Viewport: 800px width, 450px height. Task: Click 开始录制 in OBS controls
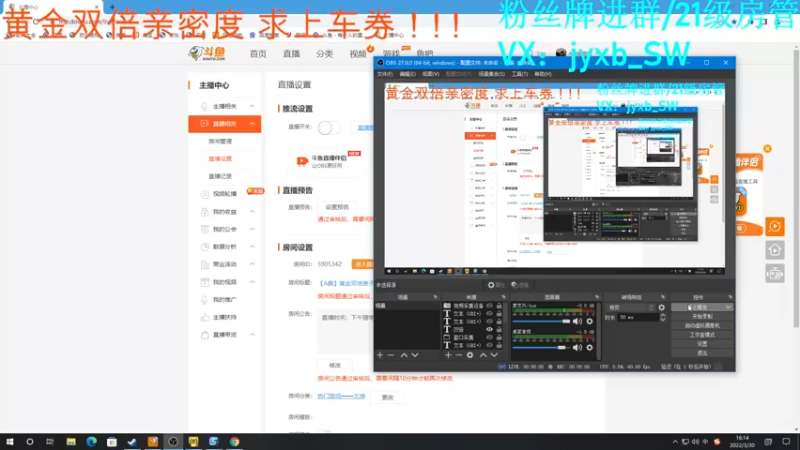click(x=702, y=316)
